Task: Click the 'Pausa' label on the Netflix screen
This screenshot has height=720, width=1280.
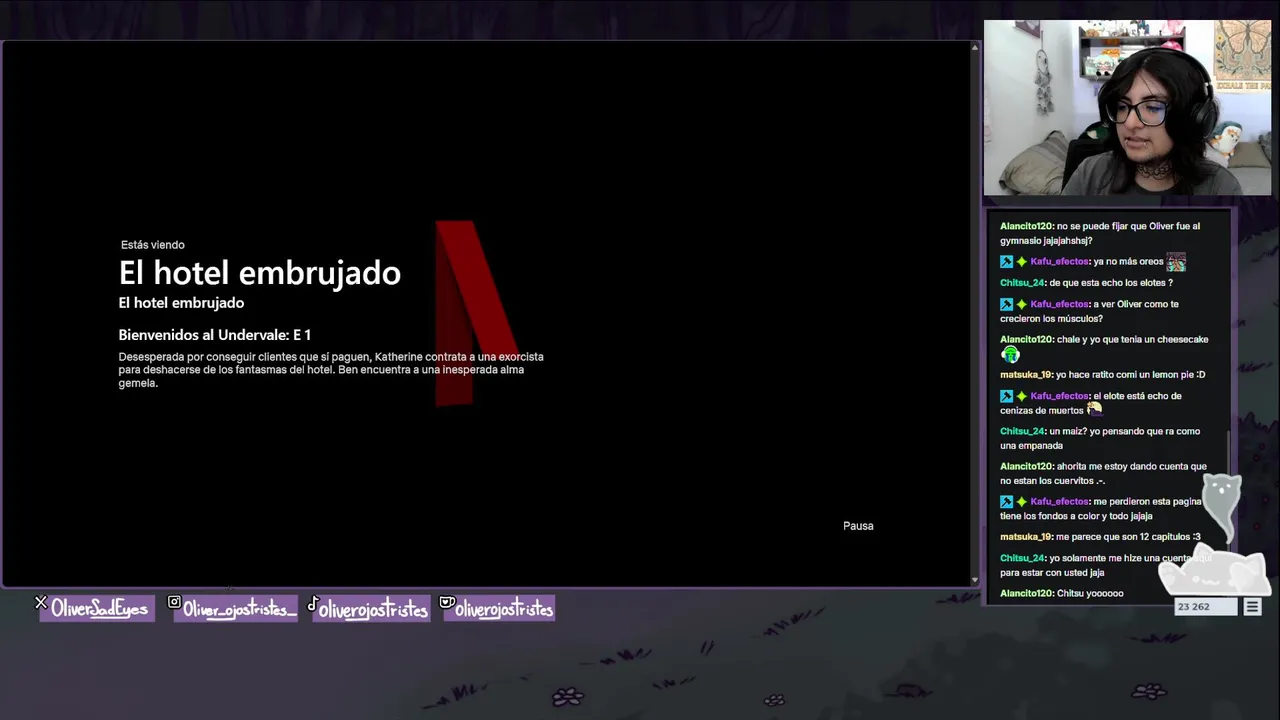Action: click(858, 526)
